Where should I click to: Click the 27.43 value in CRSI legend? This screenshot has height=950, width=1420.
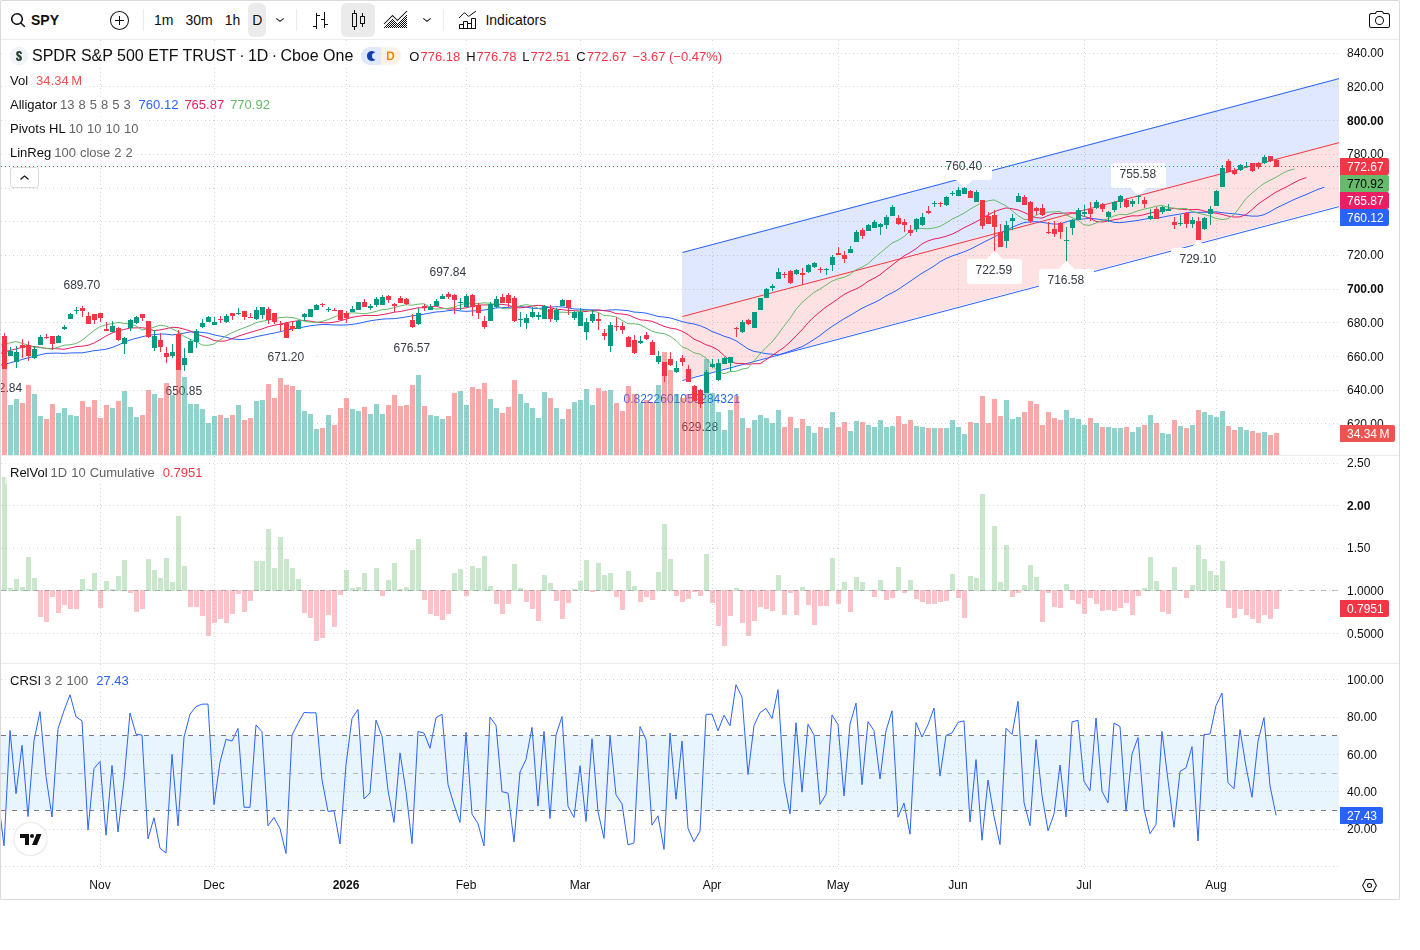(x=113, y=681)
